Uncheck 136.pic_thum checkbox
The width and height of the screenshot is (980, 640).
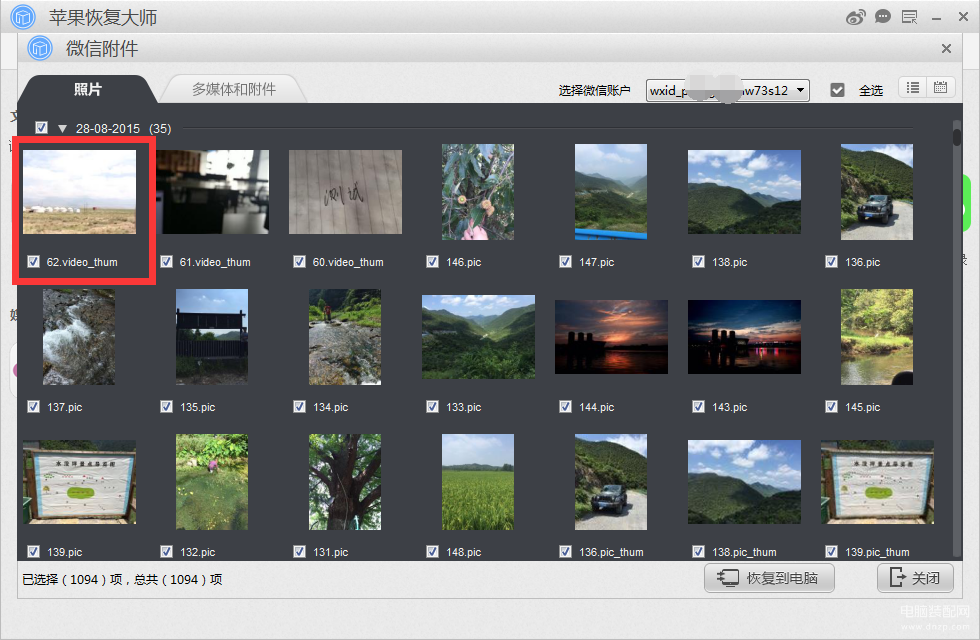pos(566,551)
